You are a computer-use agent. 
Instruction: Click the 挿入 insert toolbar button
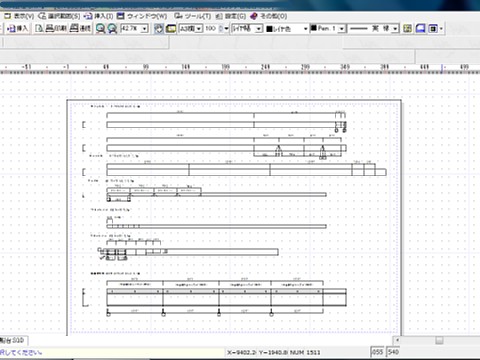(17, 29)
